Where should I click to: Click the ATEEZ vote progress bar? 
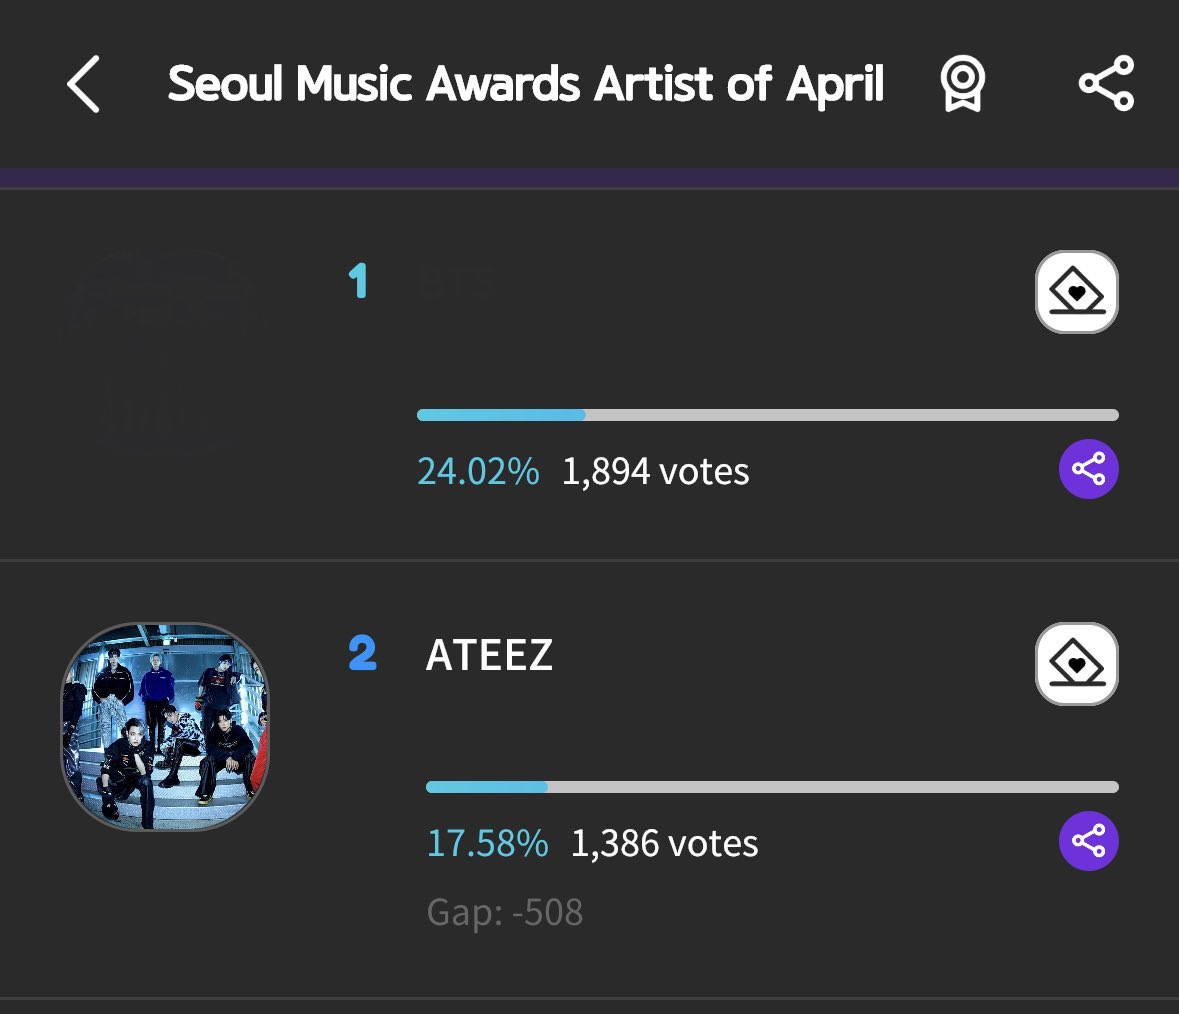[x=772, y=787]
